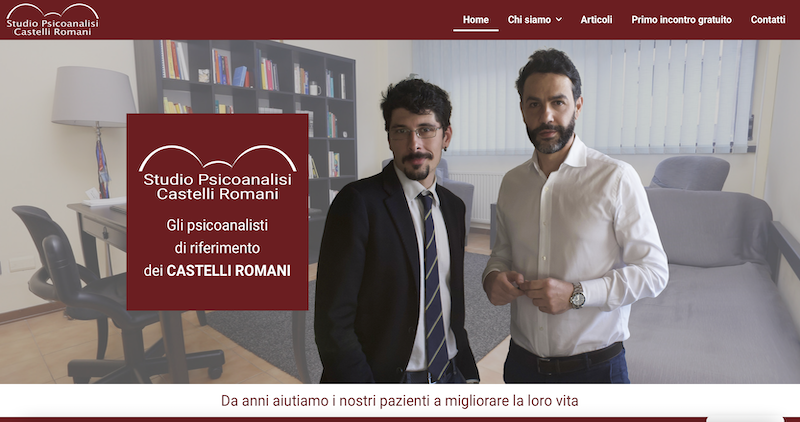The height and width of the screenshot is (422, 800).
Task: Click the Studio Psicoanalisi name inside the red box
Action: [217, 186]
